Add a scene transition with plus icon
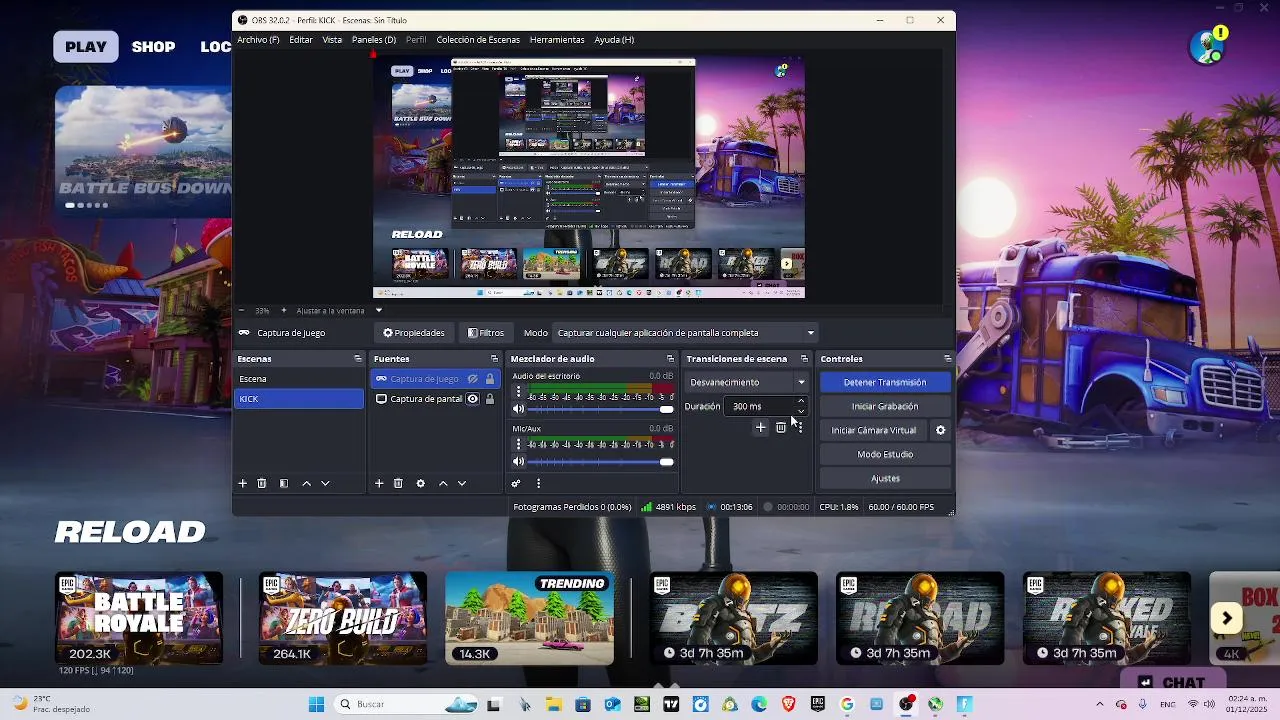 pyautogui.click(x=760, y=427)
